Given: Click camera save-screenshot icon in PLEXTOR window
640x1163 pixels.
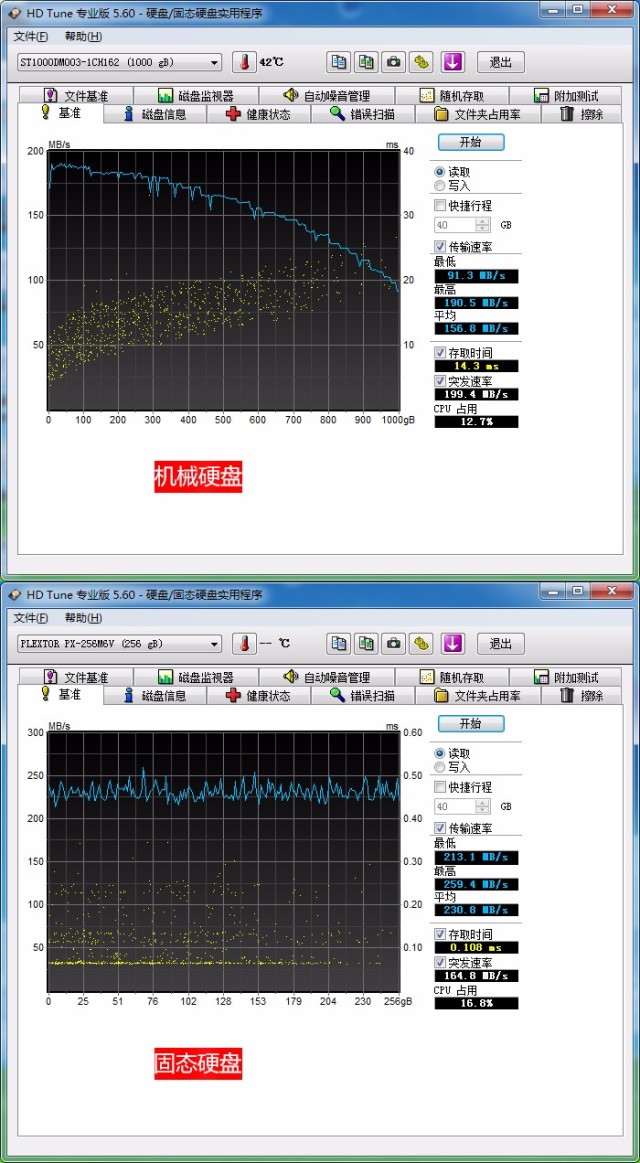Looking at the screenshot, I should (393, 643).
